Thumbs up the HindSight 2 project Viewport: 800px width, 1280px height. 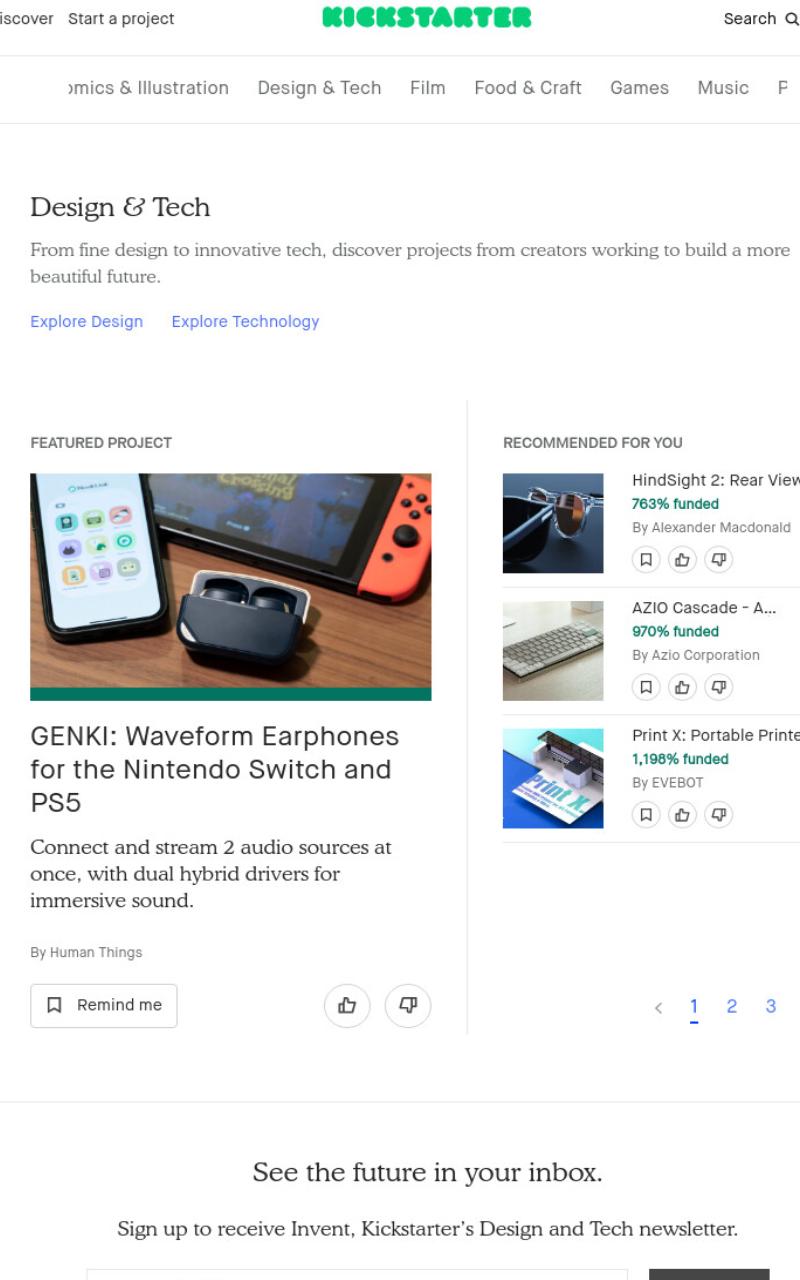pos(682,560)
